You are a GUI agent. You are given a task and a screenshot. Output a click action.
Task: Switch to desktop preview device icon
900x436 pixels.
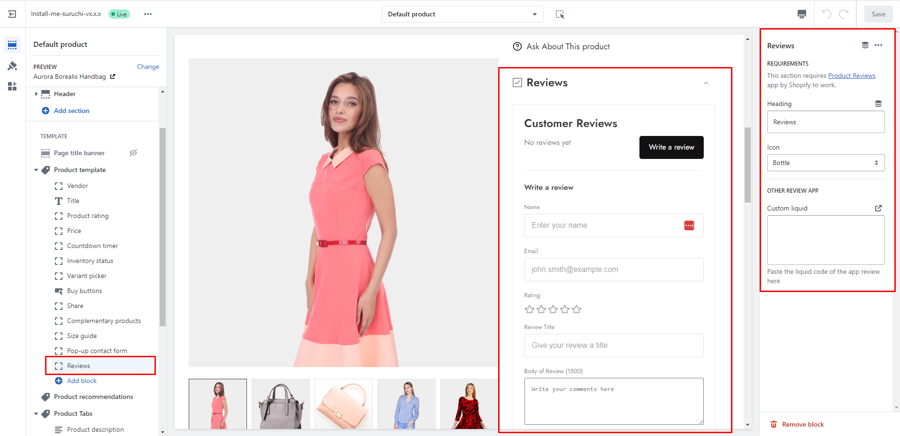(x=801, y=14)
